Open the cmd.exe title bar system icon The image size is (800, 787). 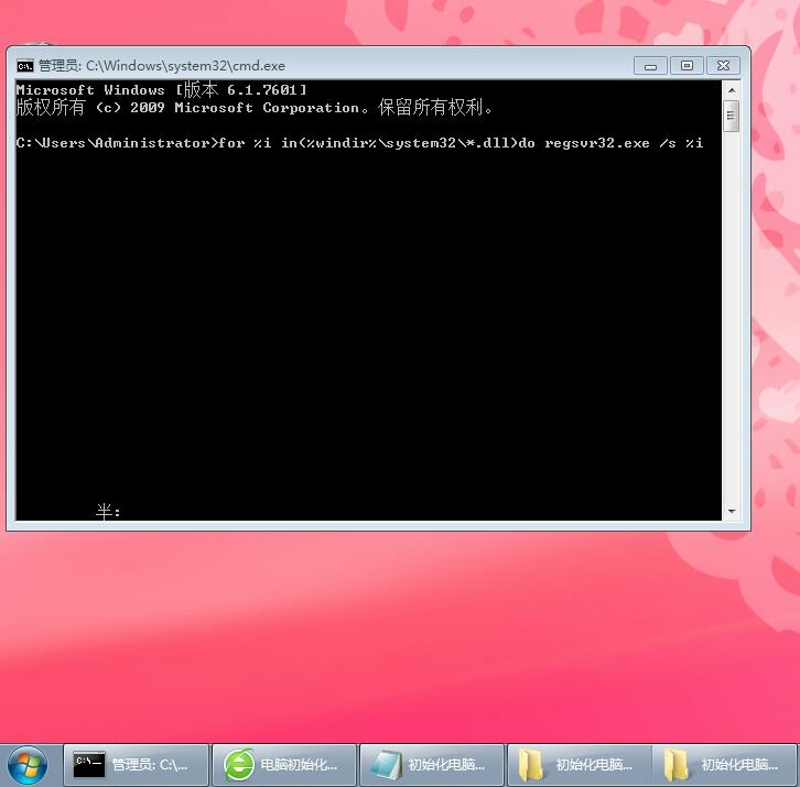[x=24, y=66]
